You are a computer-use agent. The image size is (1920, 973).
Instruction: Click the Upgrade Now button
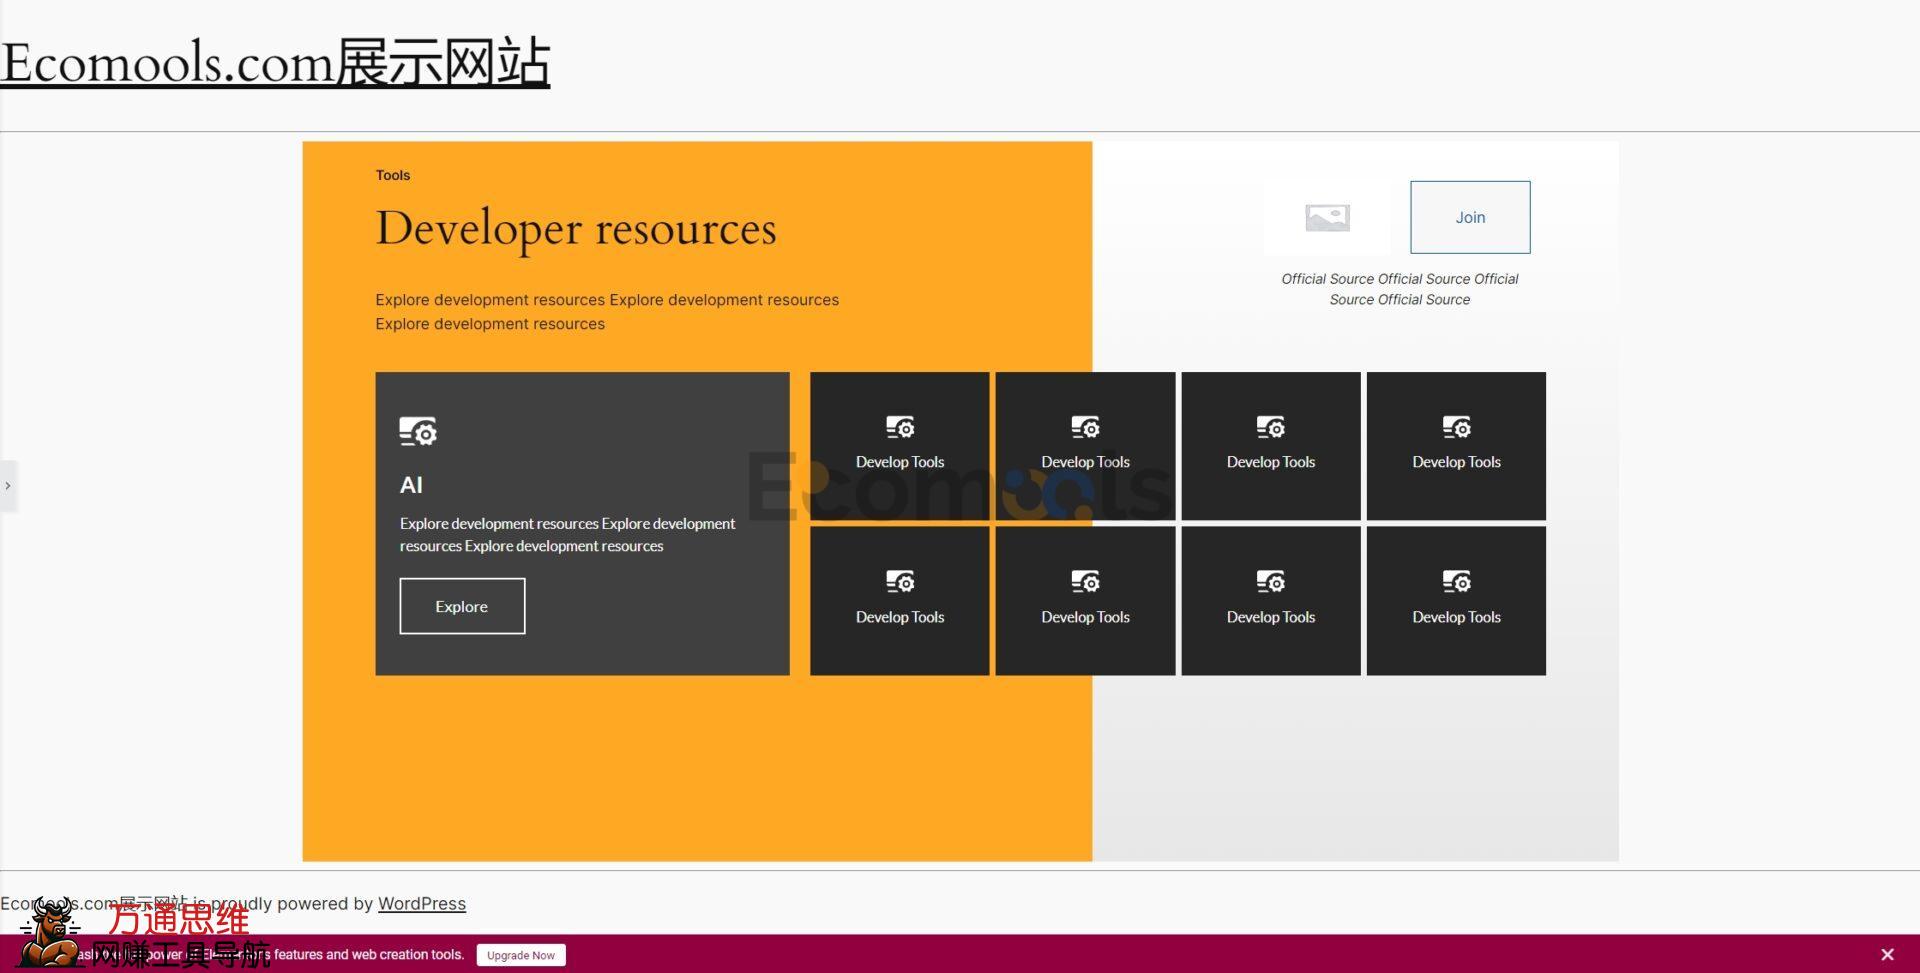tap(521, 955)
